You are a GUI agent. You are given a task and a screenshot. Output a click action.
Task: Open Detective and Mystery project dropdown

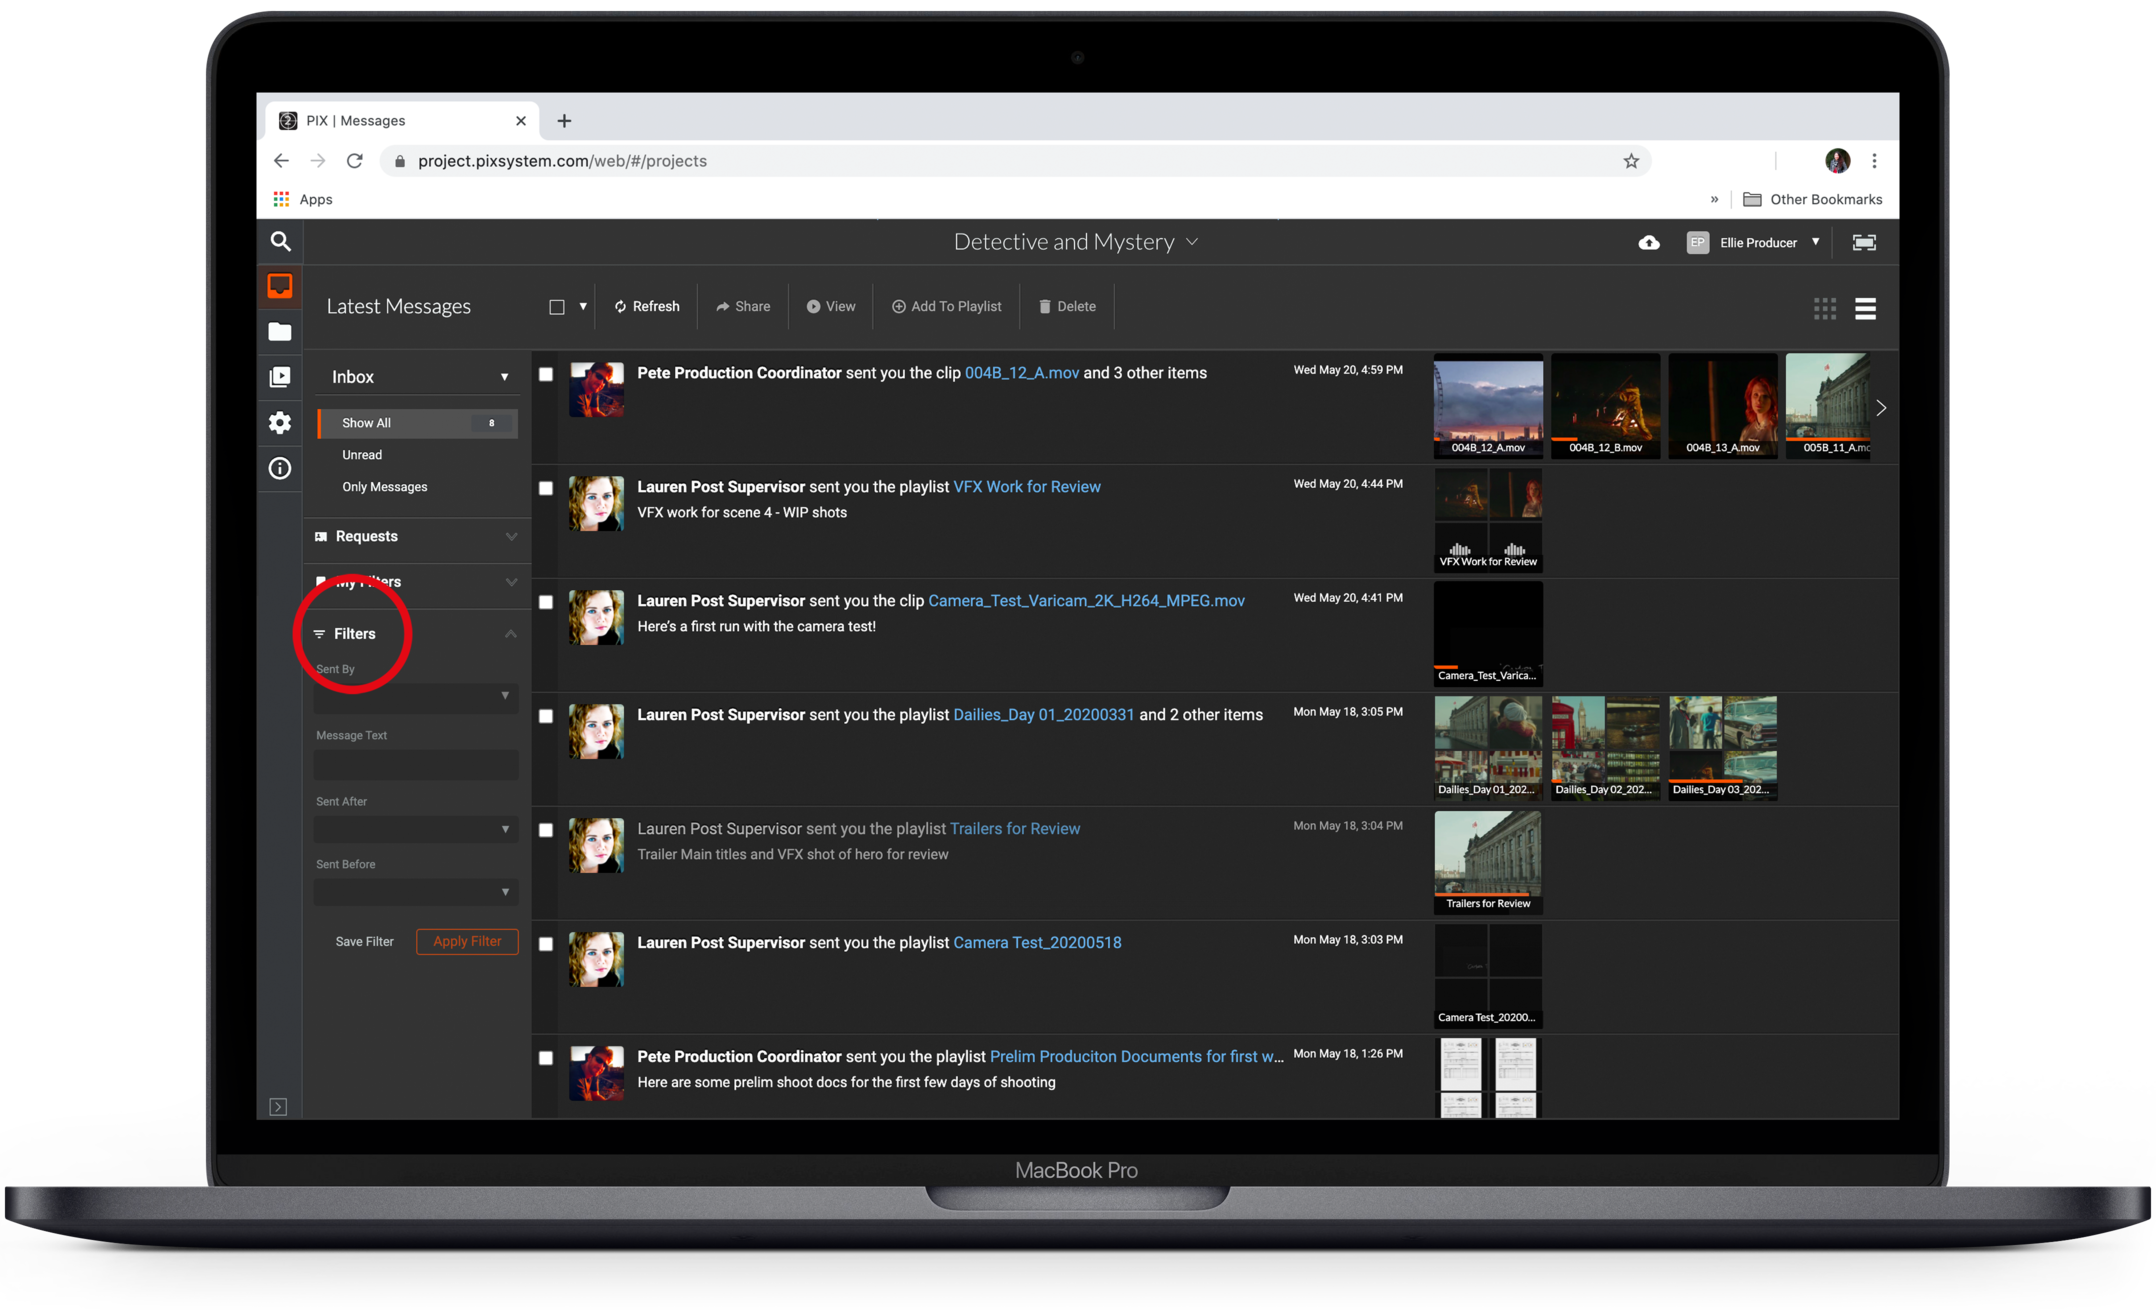pyautogui.click(x=1075, y=242)
